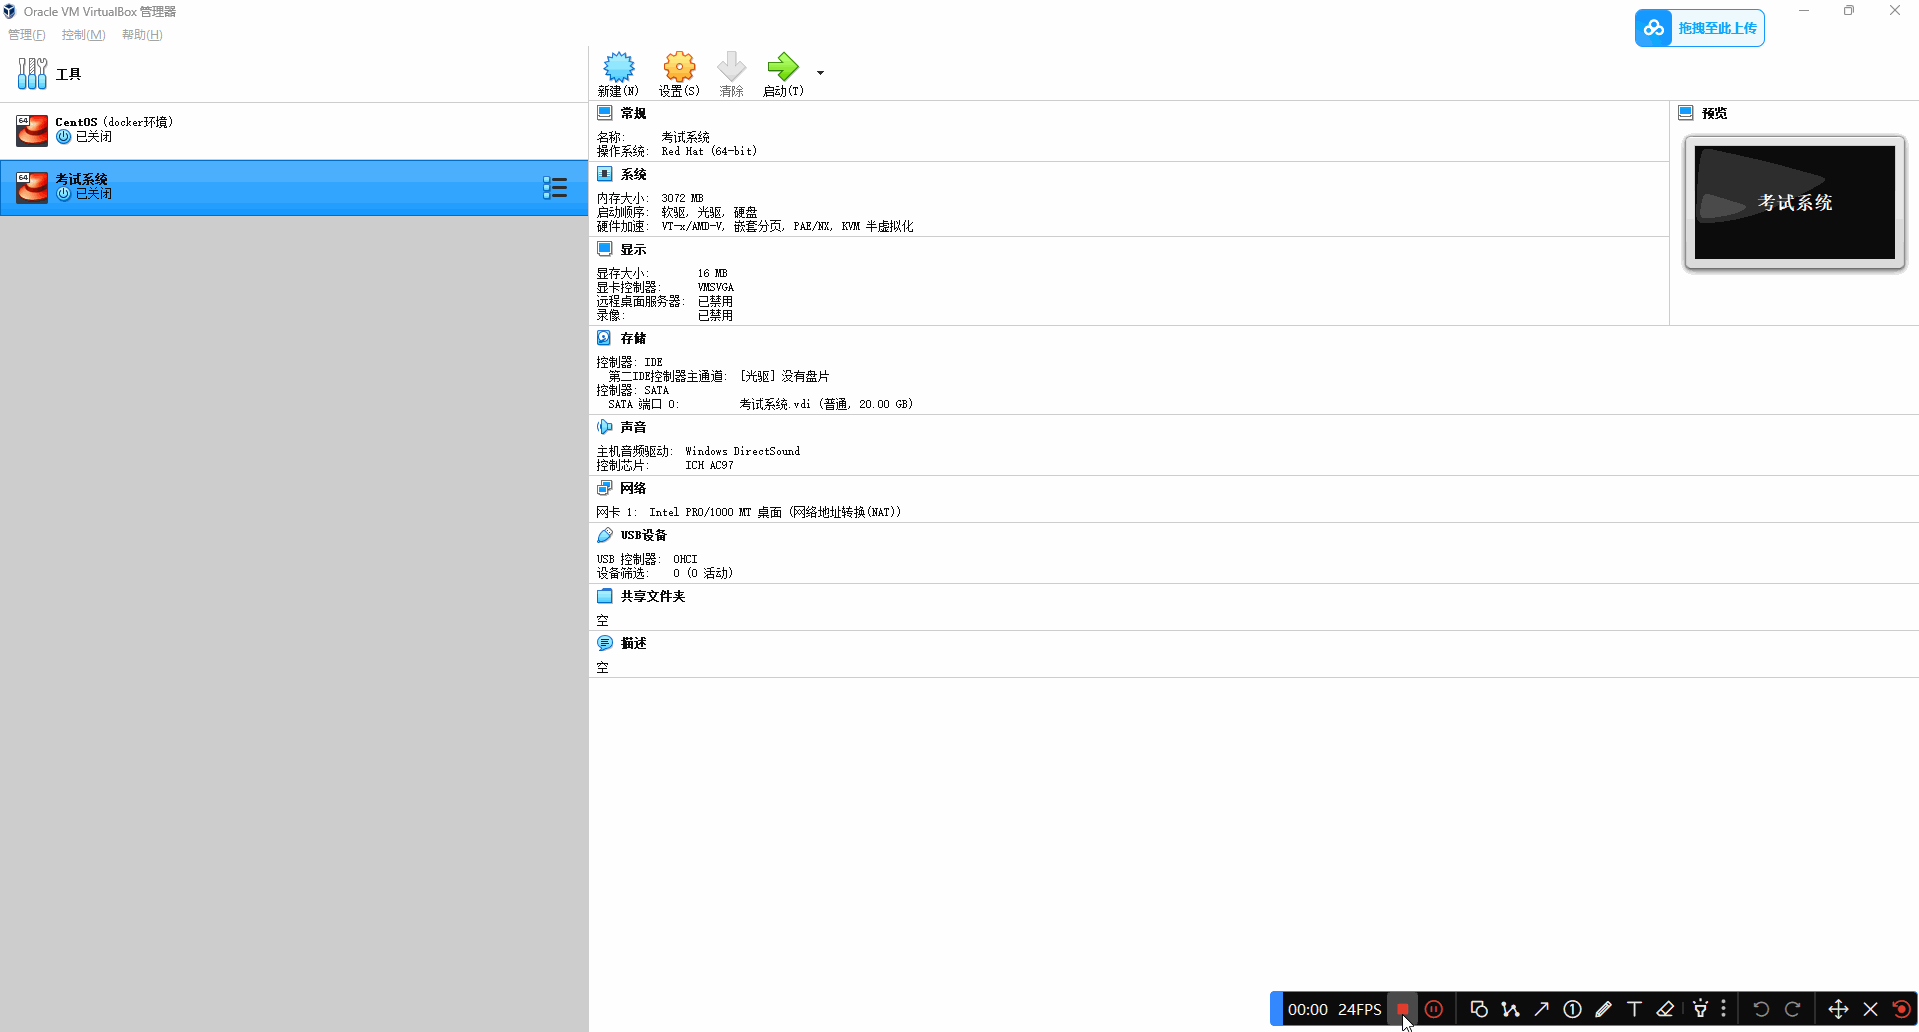Select the eraser tool

pos(1665,1009)
